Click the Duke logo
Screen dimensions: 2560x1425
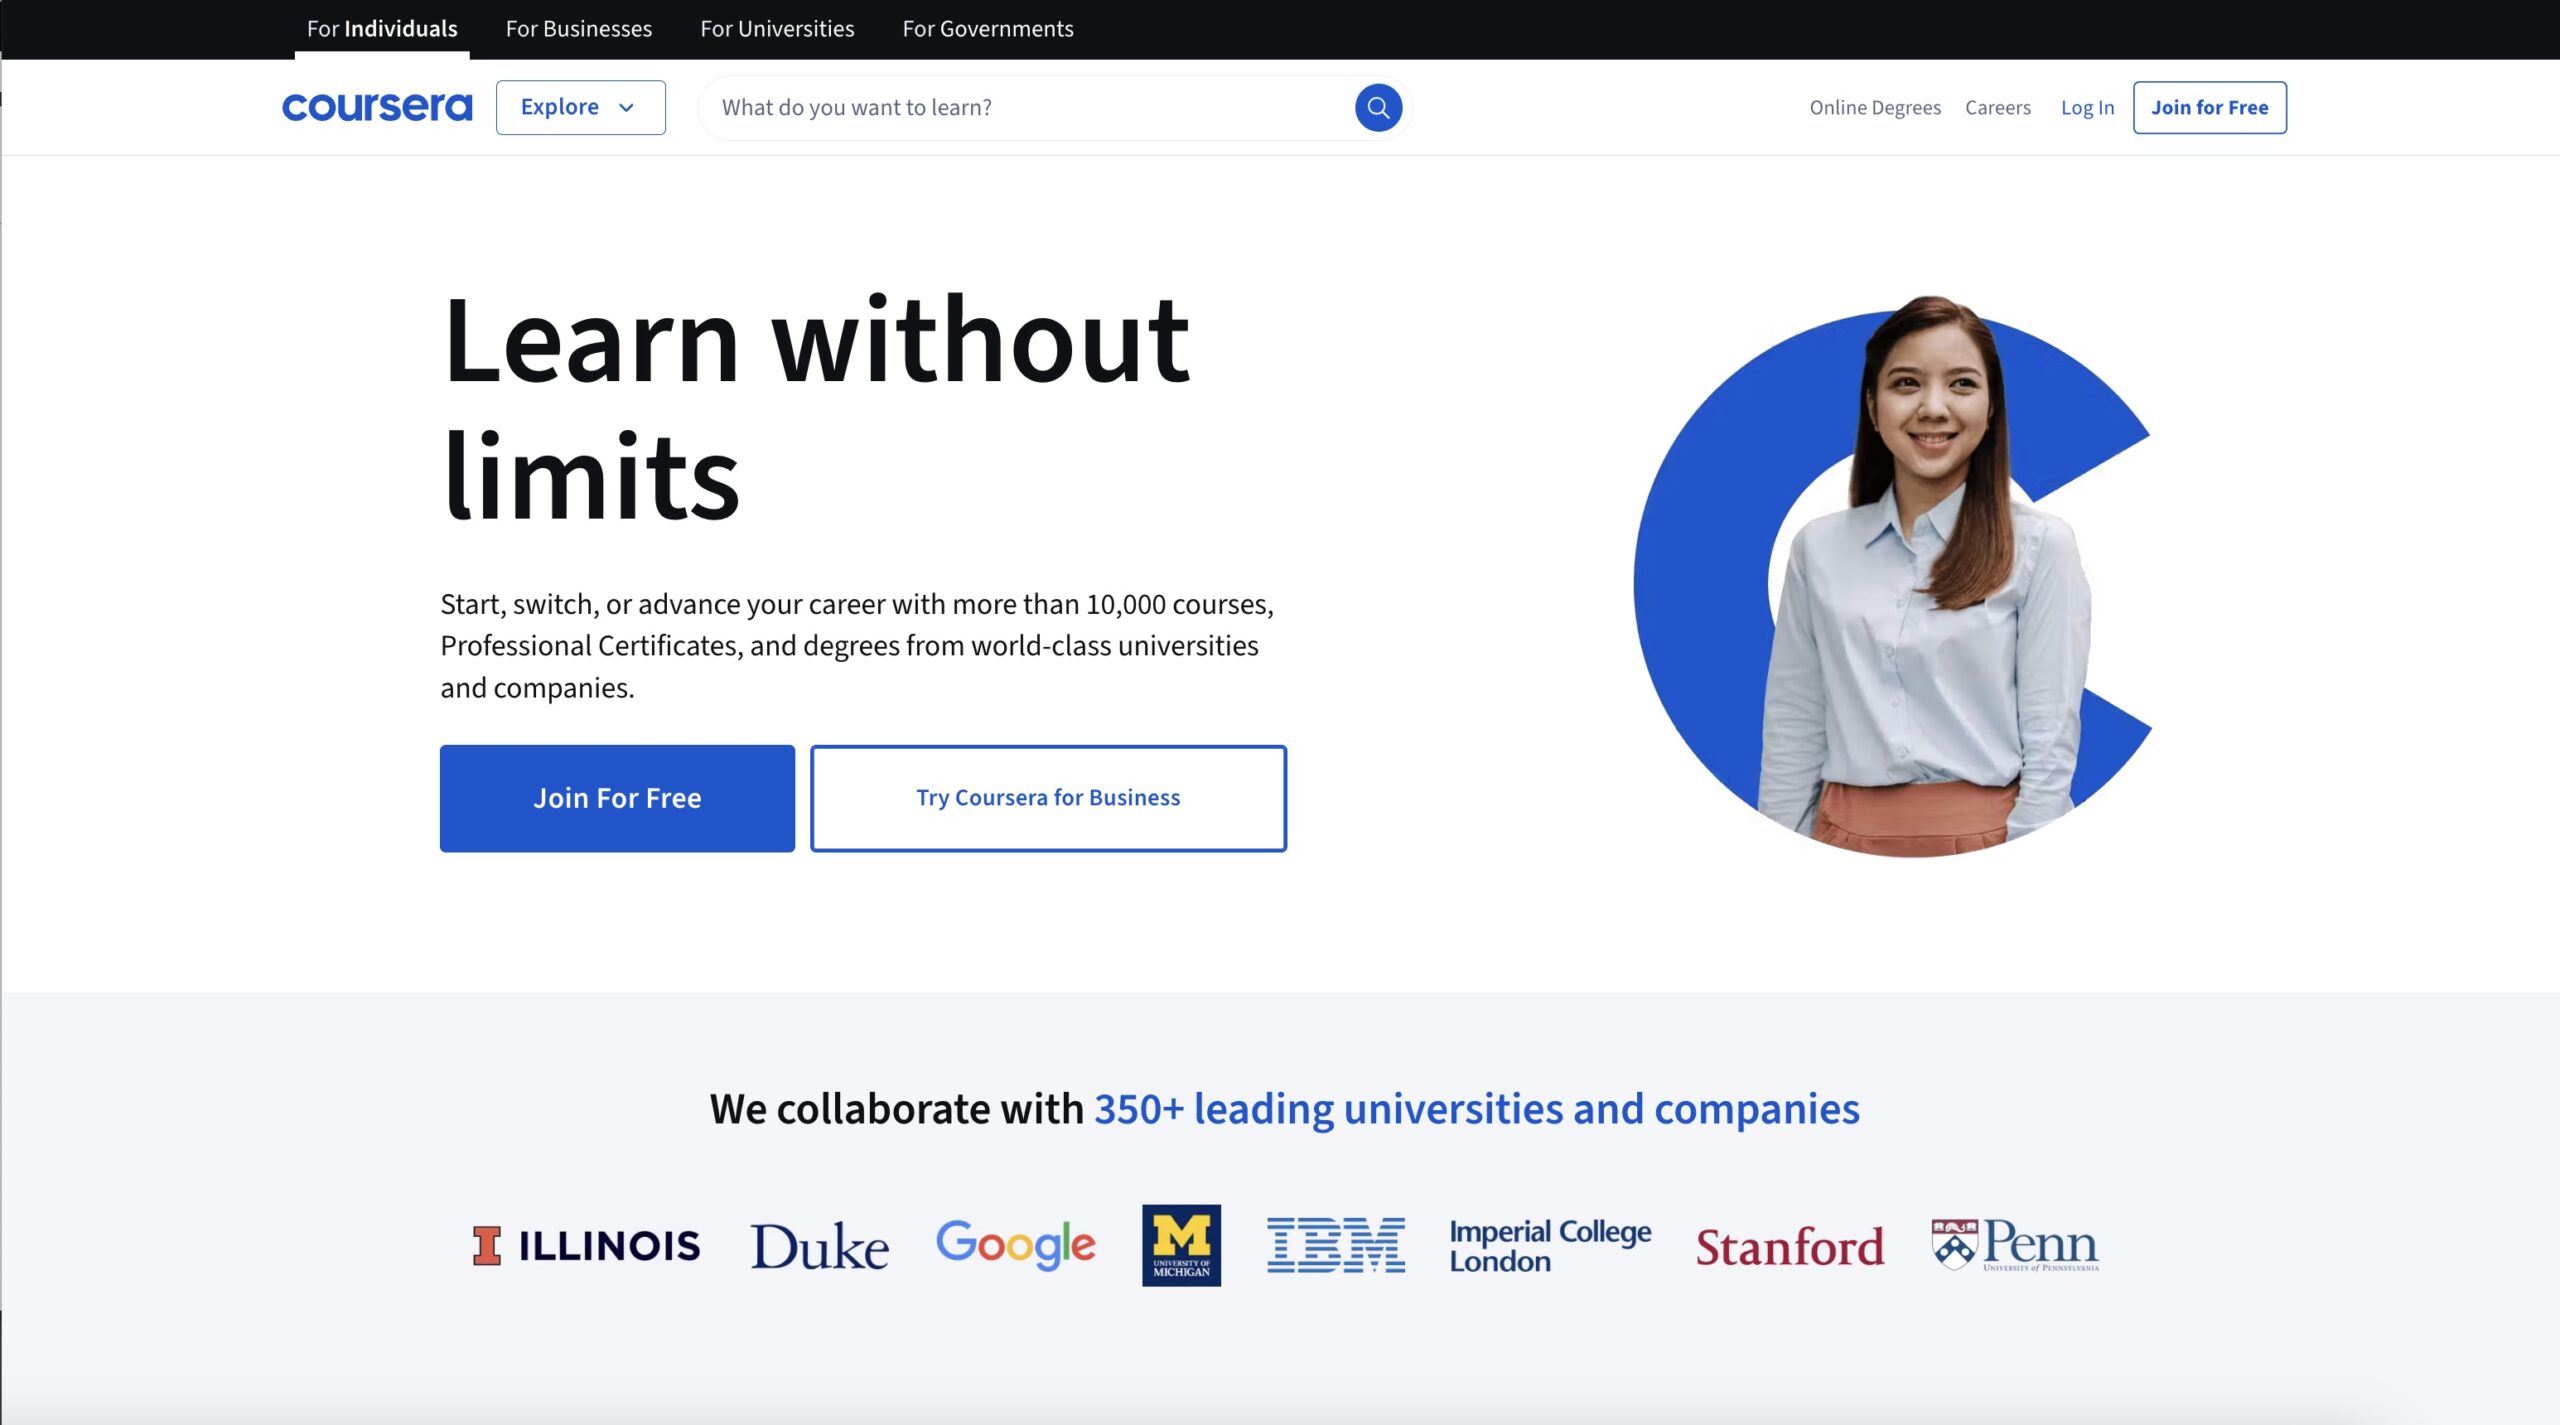coord(819,1245)
